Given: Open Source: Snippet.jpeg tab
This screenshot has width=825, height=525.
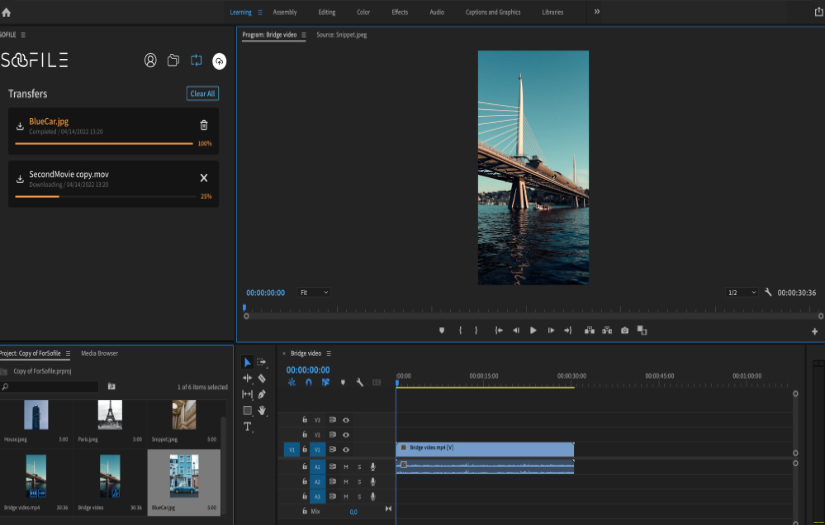Looking at the screenshot, I should 341,35.
